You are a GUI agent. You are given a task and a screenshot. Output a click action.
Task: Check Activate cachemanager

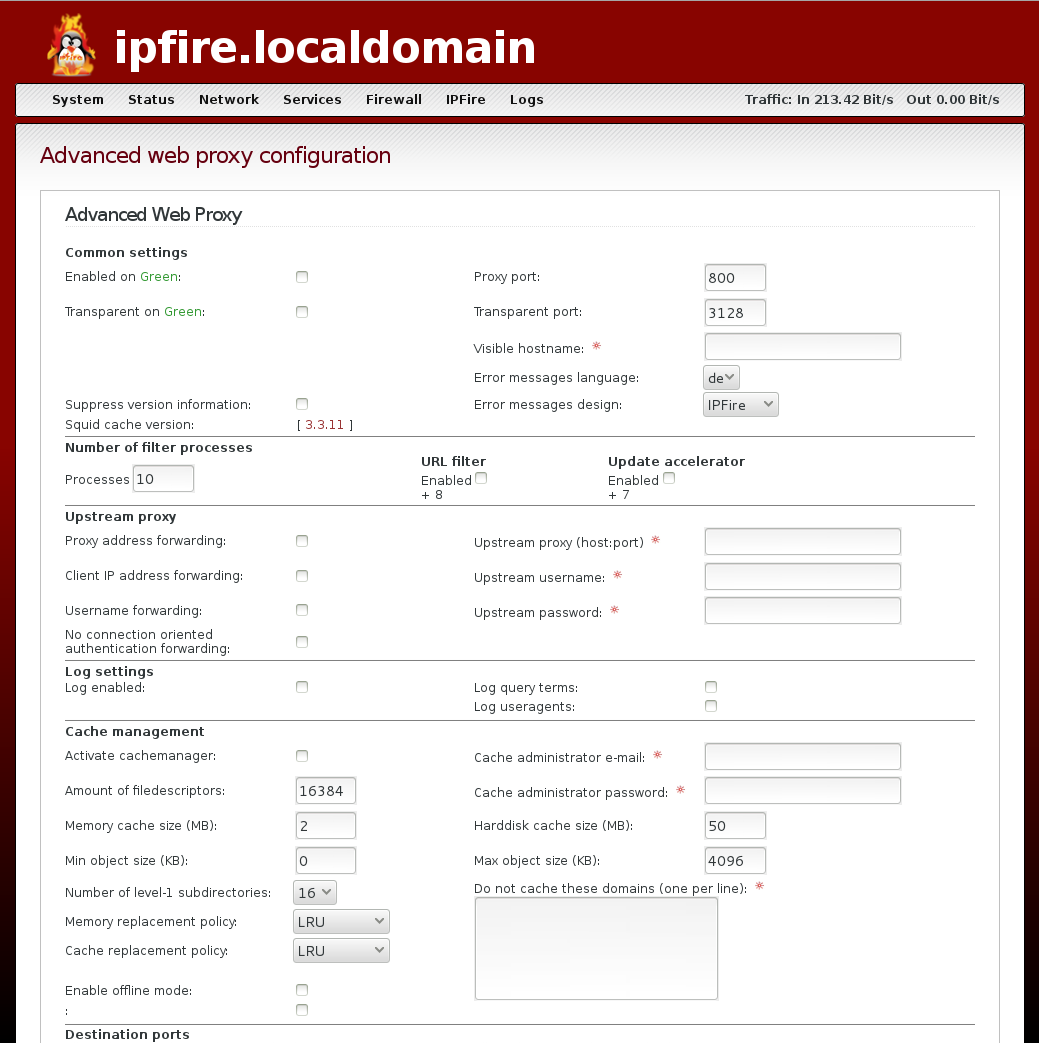[x=302, y=756]
